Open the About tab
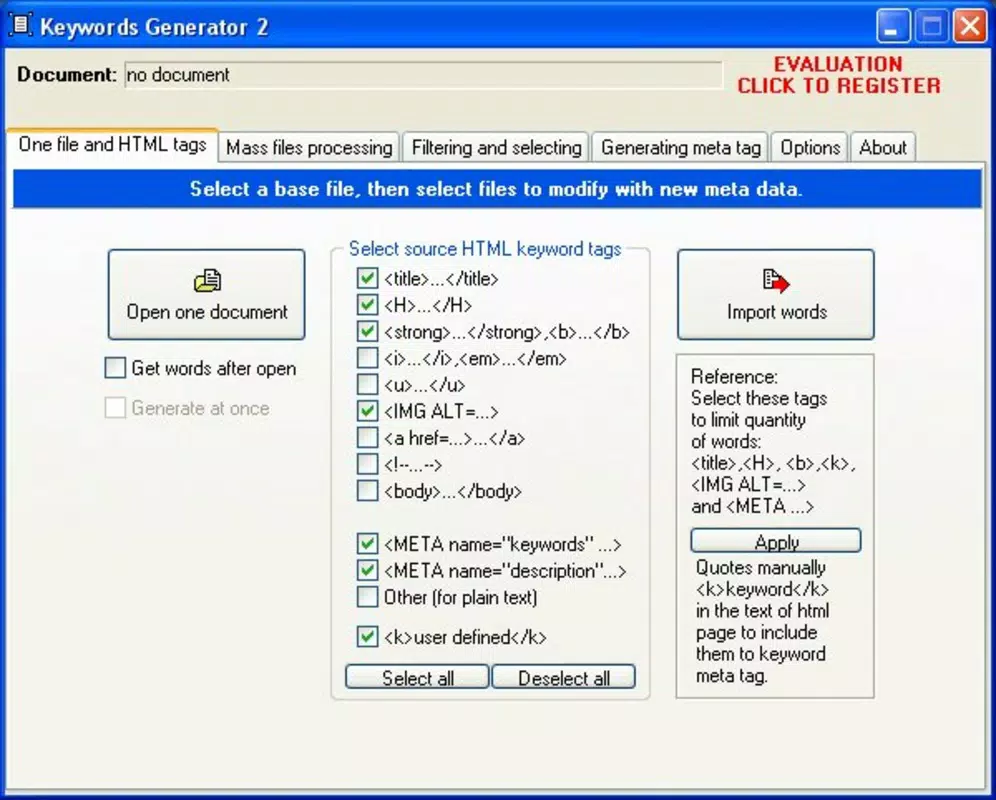996x800 pixels. (882, 147)
